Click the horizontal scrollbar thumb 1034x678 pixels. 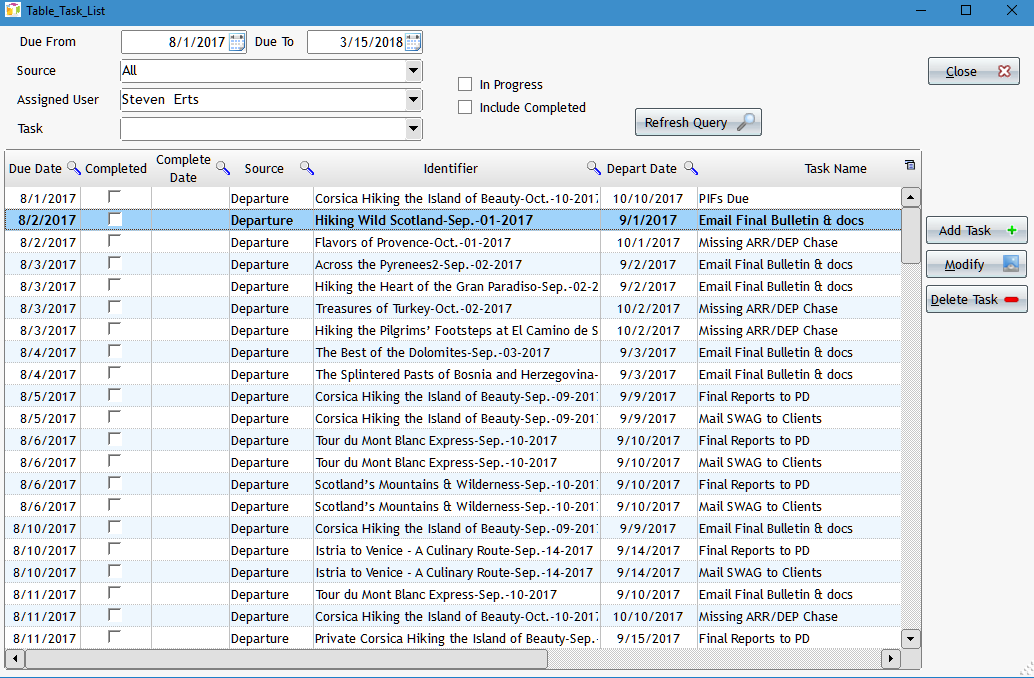pos(286,658)
